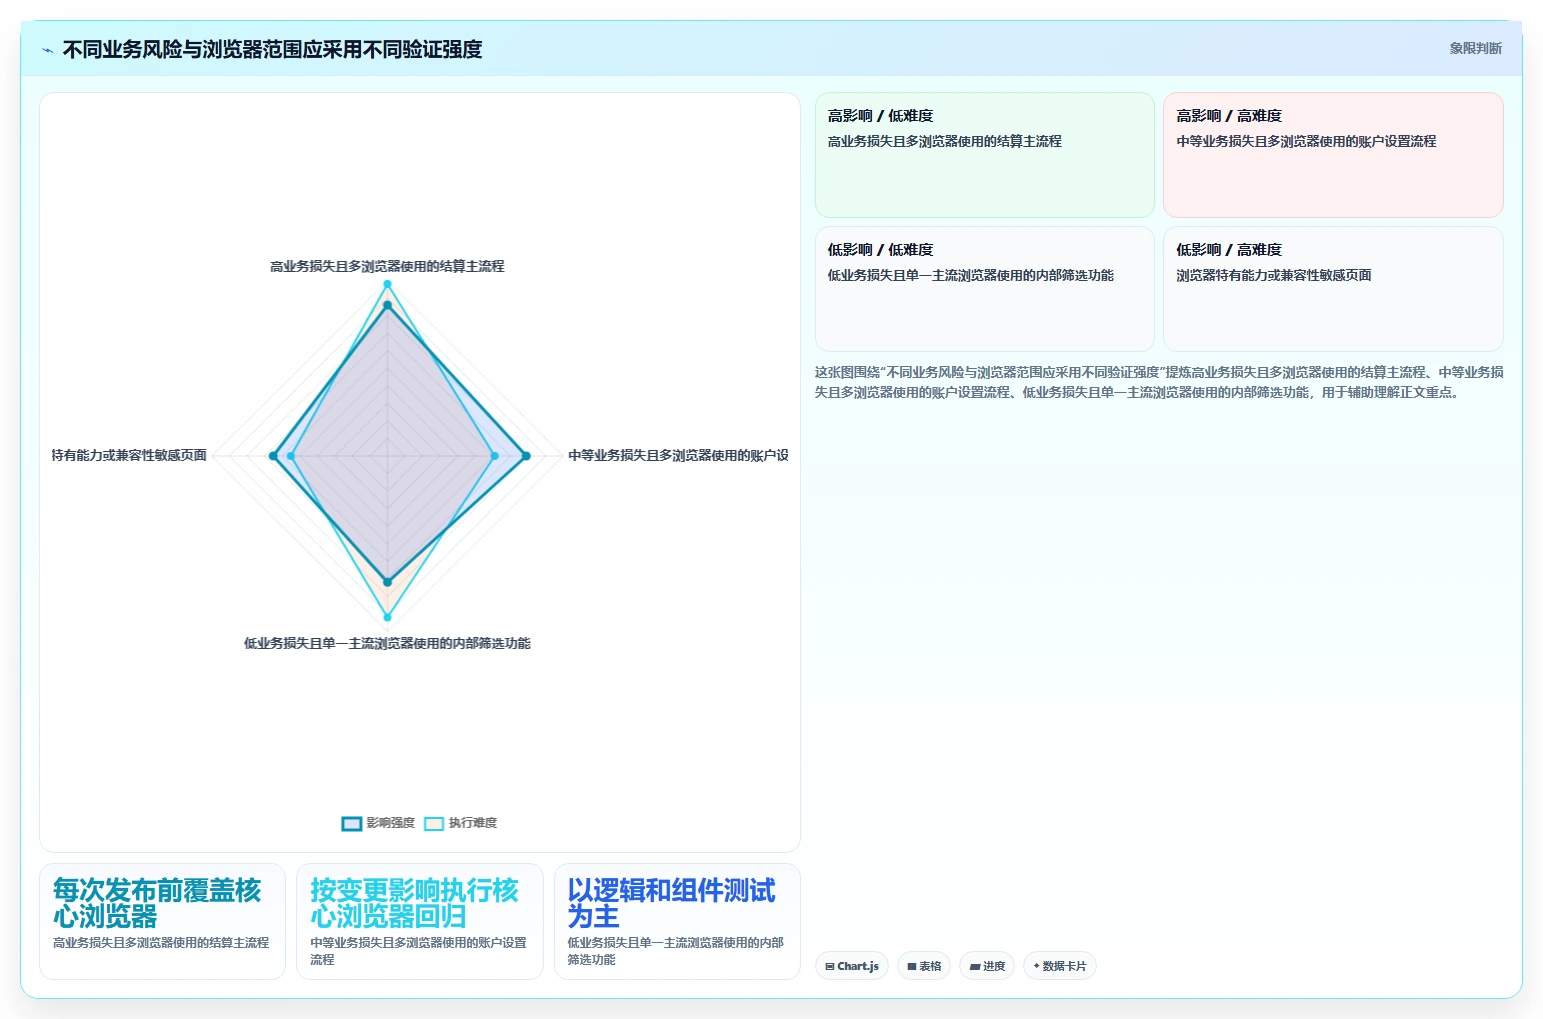This screenshot has width=1543, height=1019.
Task: Toggle the 影响强度 legend swatch
Action: (x=351, y=823)
